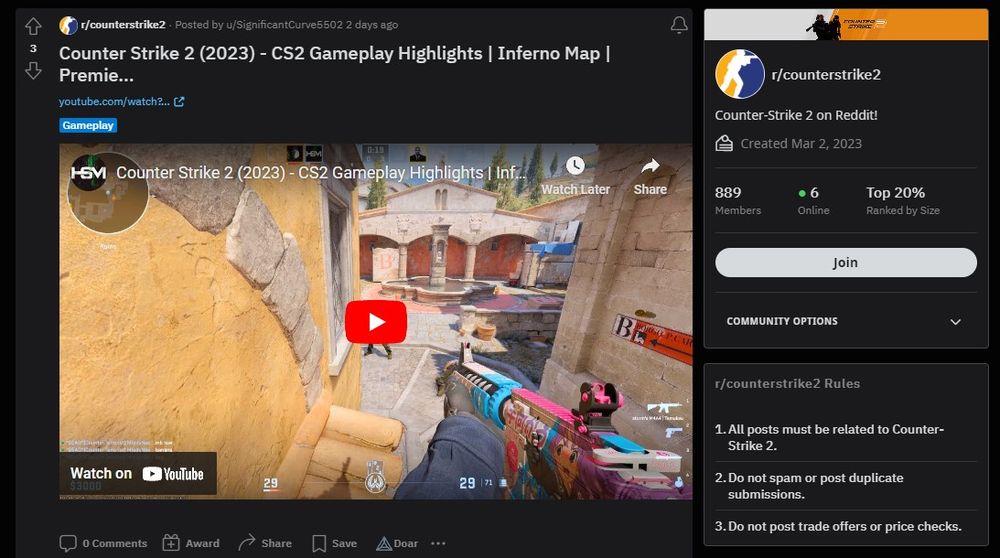Click the community banner image
This screenshot has height=558, width=1000.
point(846,24)
